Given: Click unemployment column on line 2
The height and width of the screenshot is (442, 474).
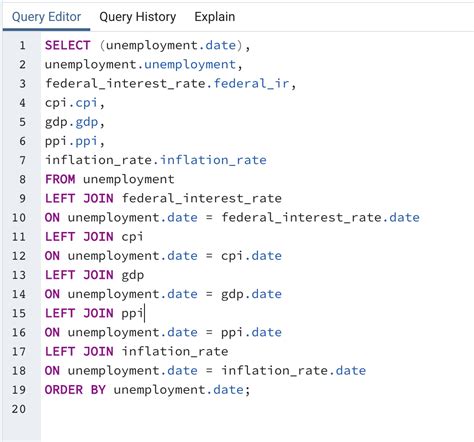Looking at the screenshot, I should (190, 64).
